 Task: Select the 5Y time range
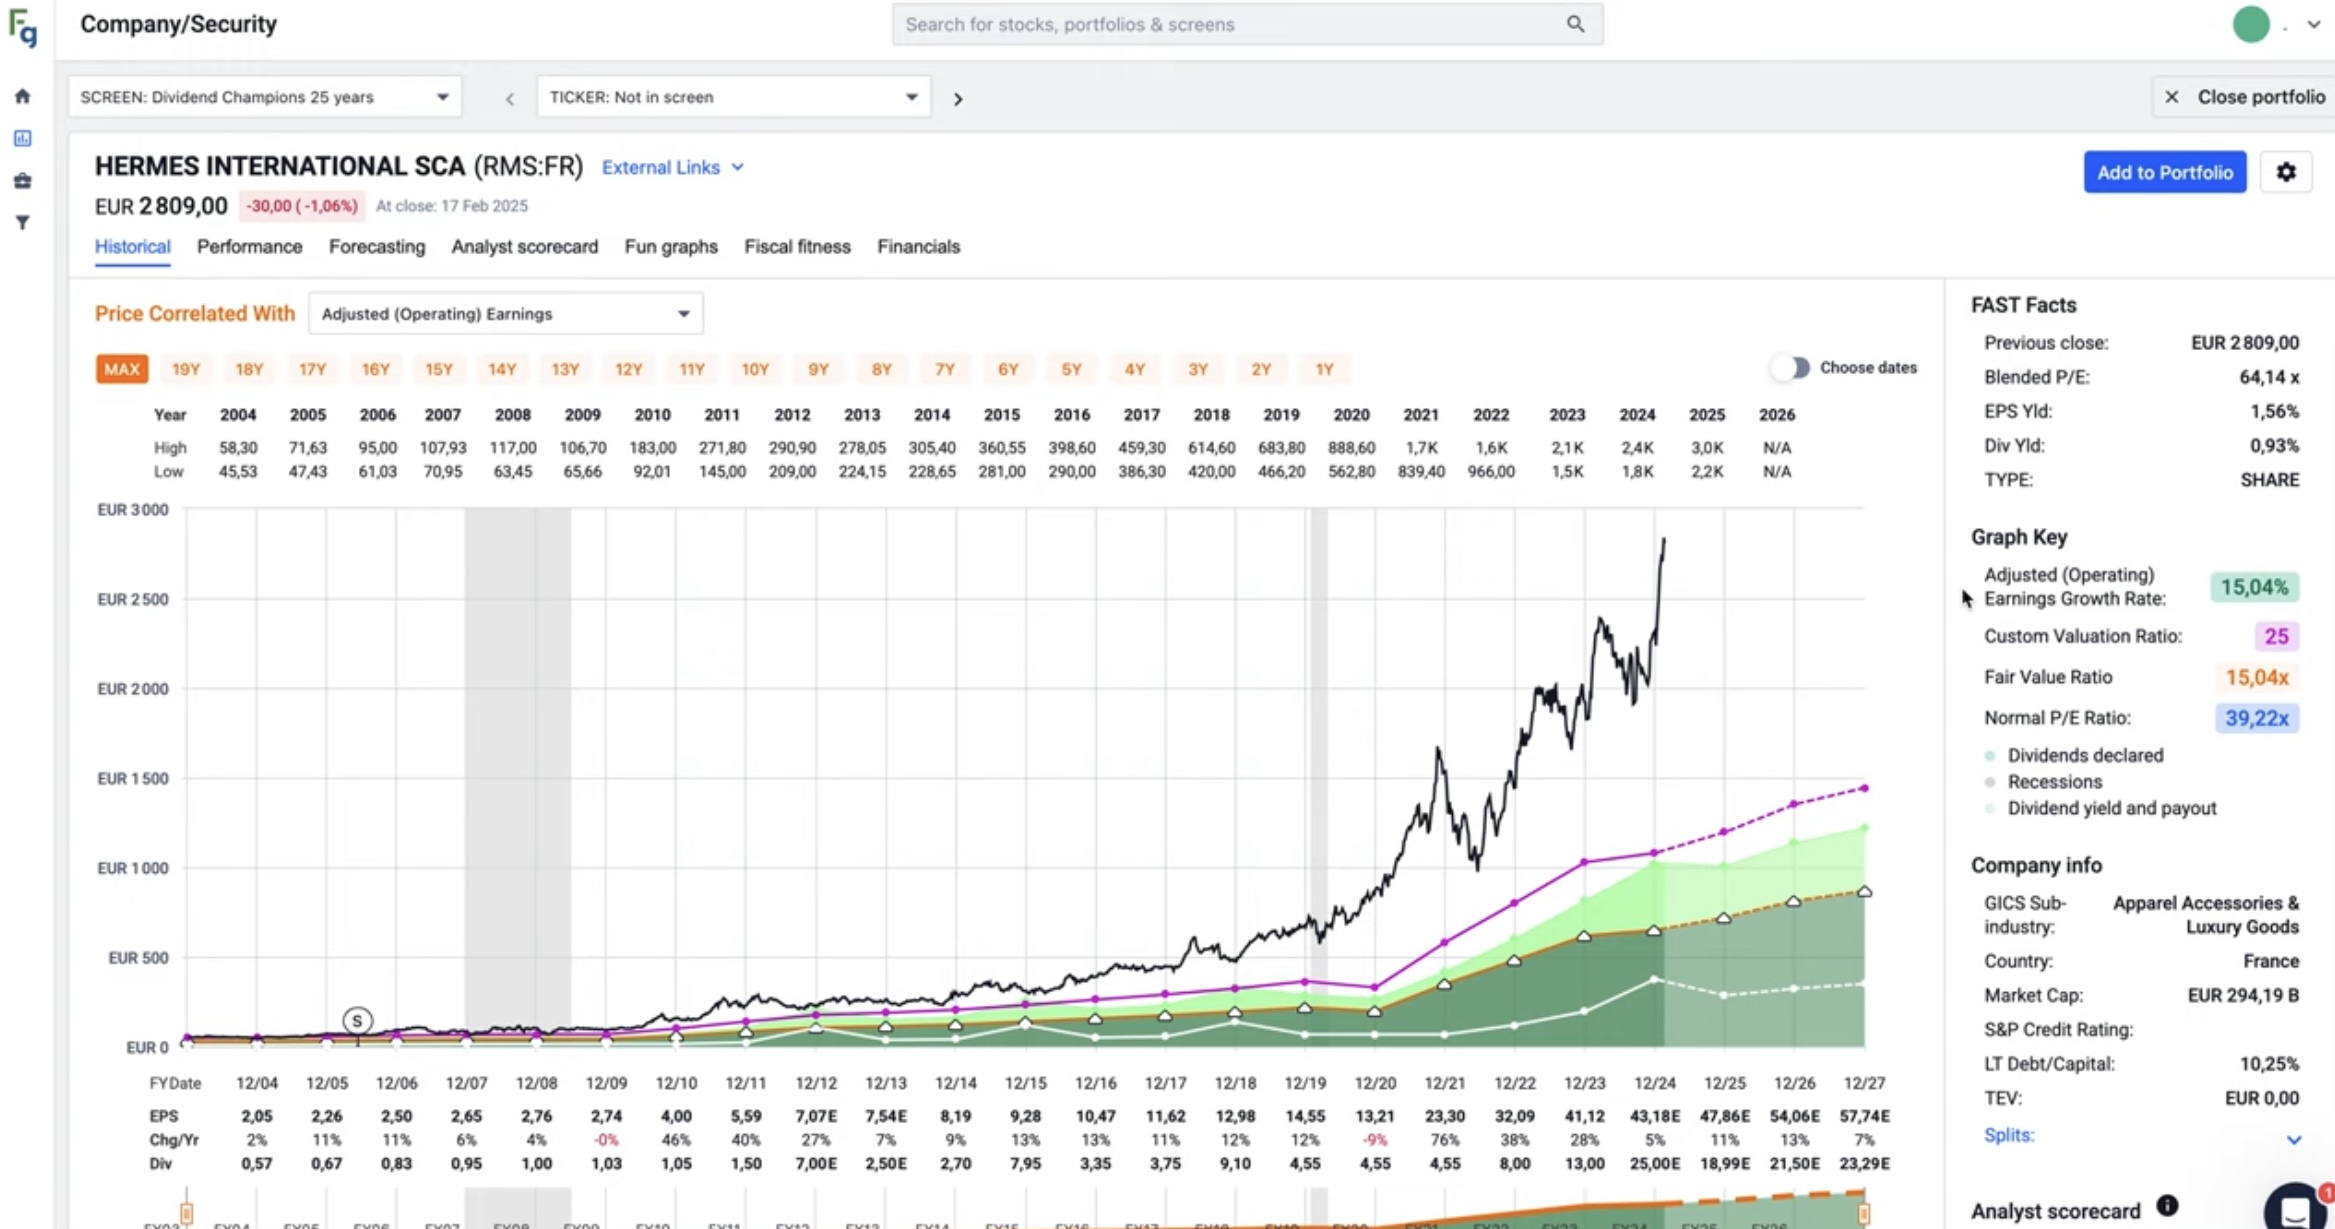1071,369
